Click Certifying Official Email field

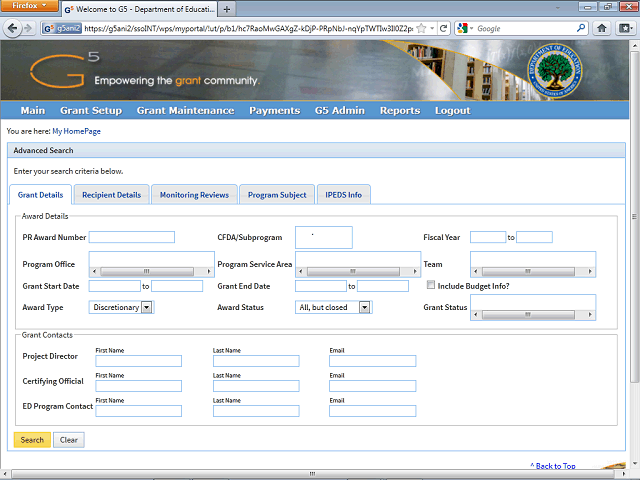point(373,386)
